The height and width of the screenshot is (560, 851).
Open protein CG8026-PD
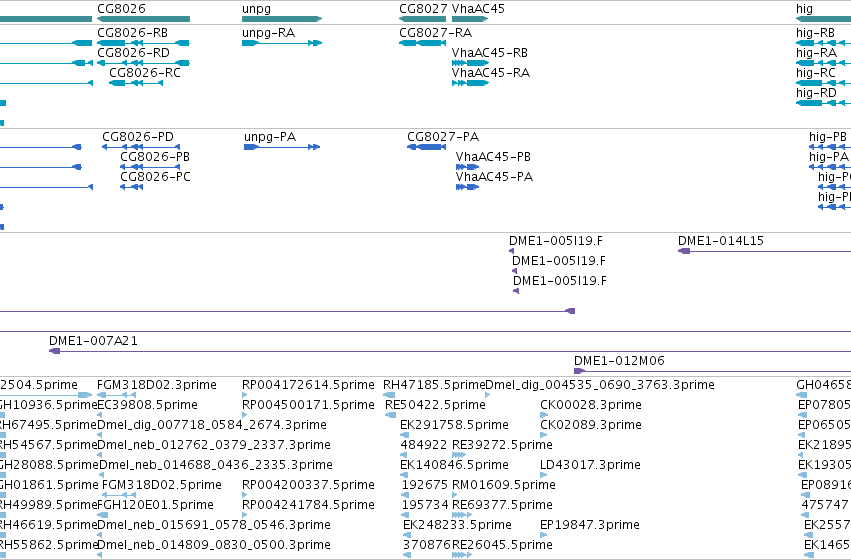(x=138, y=137)
